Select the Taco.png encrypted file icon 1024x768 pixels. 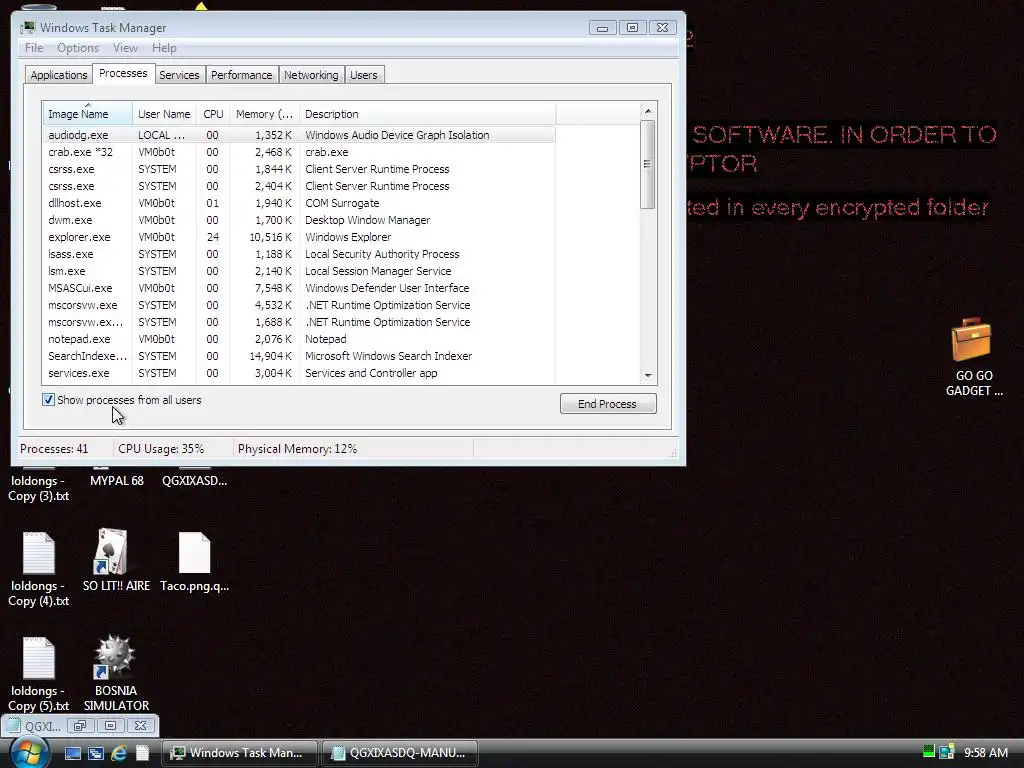click(x=195, y=562)
